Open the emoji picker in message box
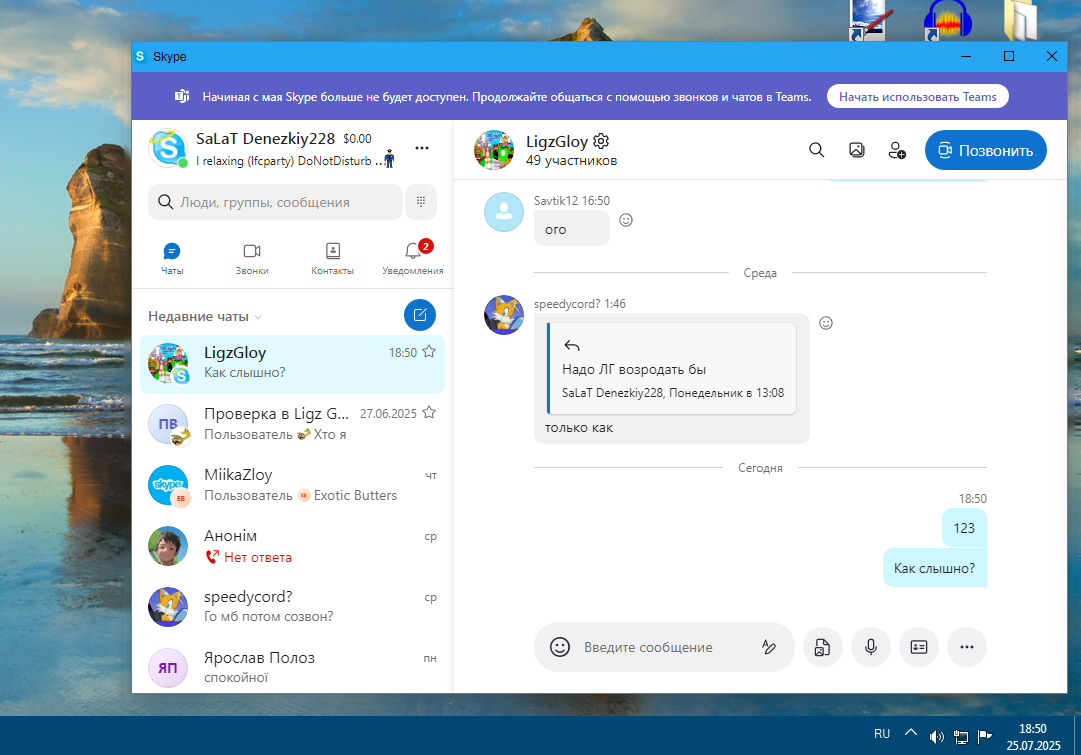 (x=560, y=647)
